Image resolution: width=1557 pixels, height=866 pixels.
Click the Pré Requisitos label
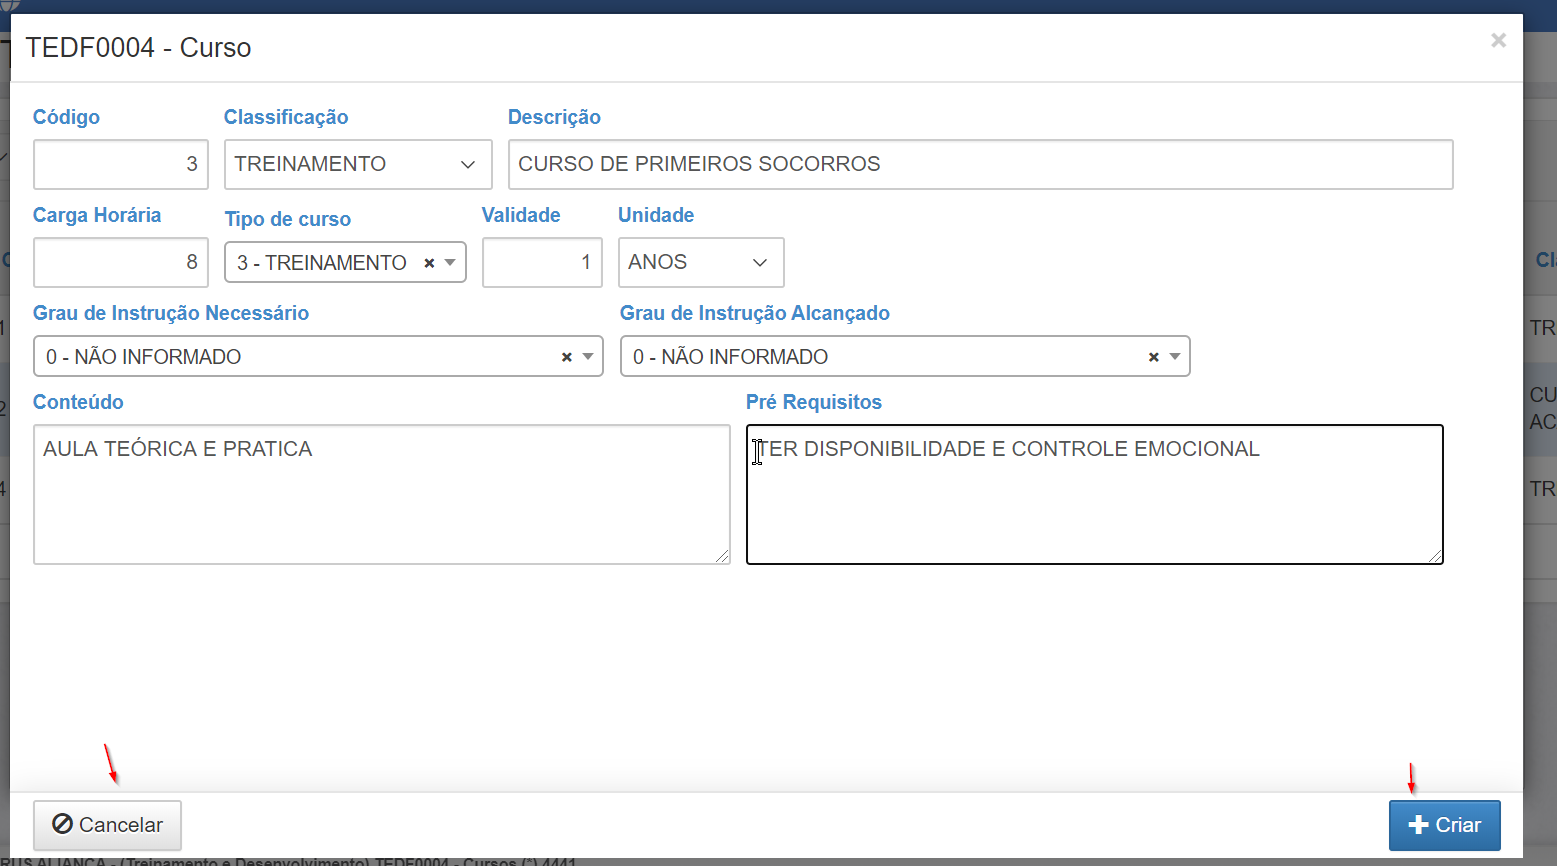pyautogui.click(x=814, y=402)
